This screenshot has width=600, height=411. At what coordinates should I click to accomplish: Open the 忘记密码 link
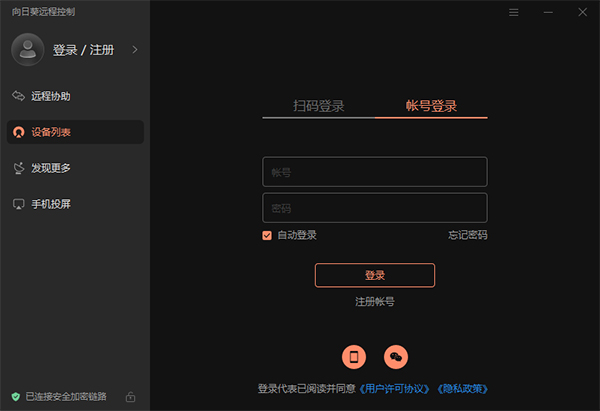pos(468,235)
